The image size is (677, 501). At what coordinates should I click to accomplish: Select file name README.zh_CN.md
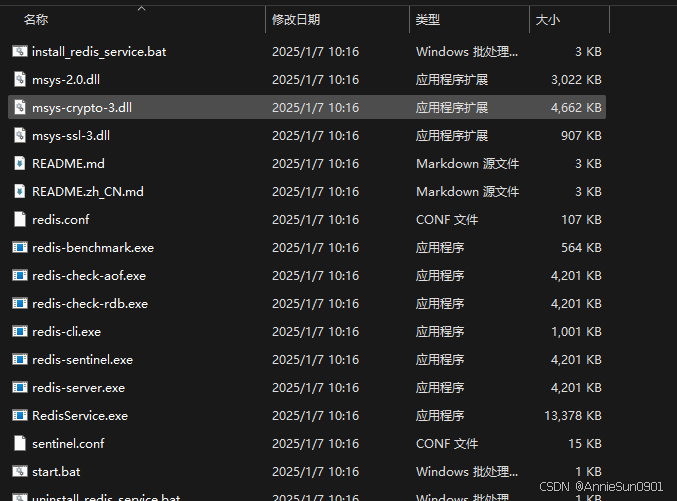(x=88, y=192)
